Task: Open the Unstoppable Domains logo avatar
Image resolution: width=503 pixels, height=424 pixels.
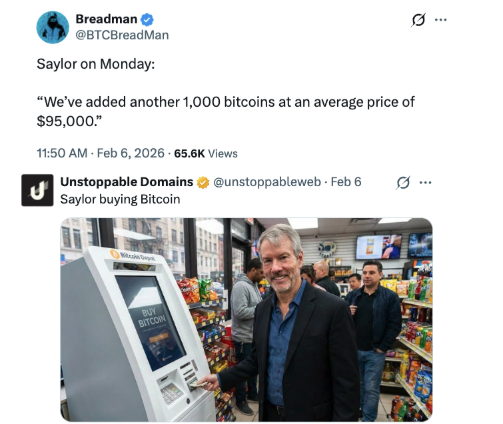Action: coord(37,190)
